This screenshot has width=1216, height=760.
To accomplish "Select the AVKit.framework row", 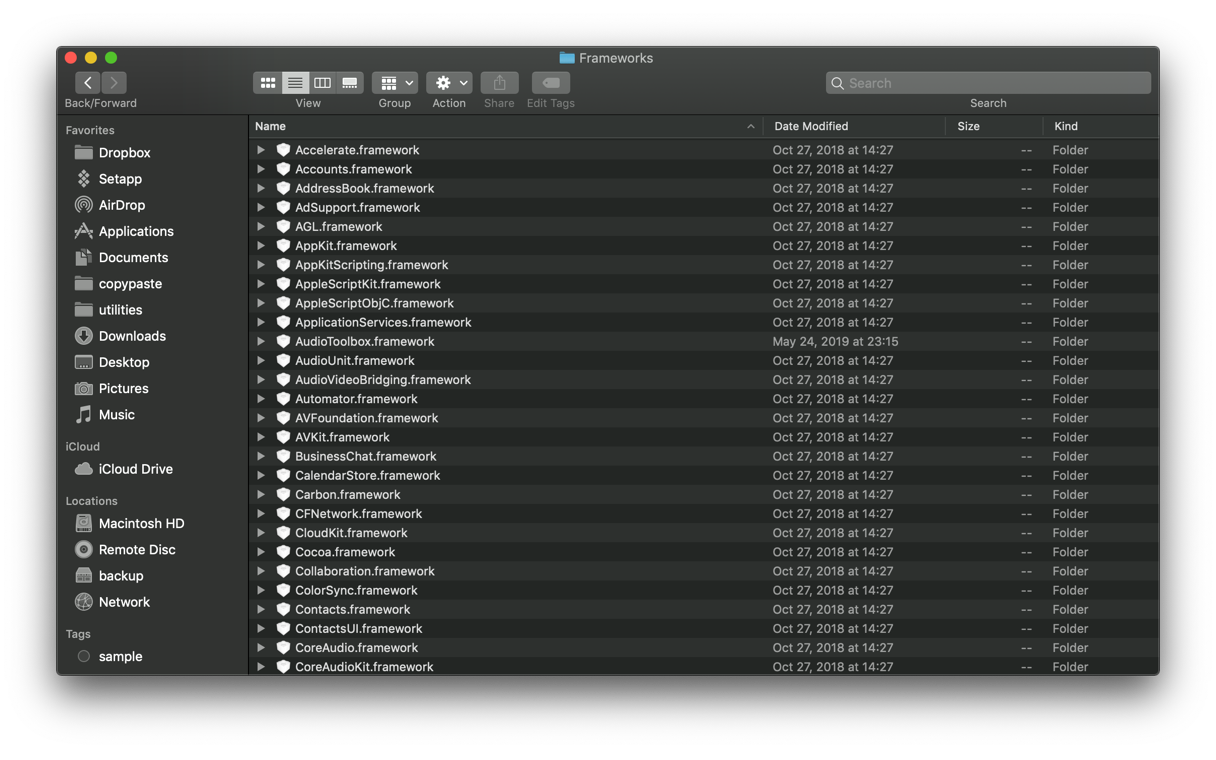I will pyautogui.click(x=704, y=437).
